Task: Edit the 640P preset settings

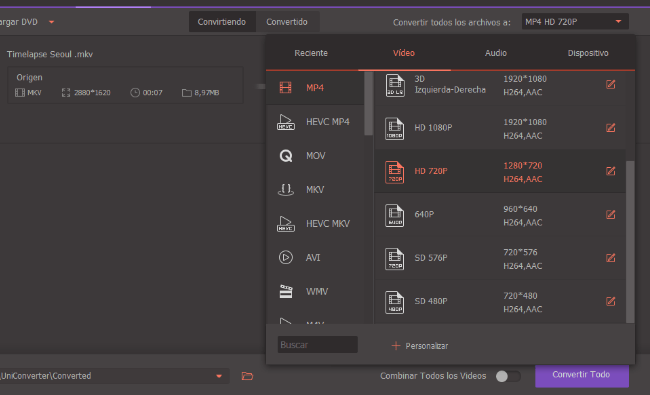Action: click(611, 214)
